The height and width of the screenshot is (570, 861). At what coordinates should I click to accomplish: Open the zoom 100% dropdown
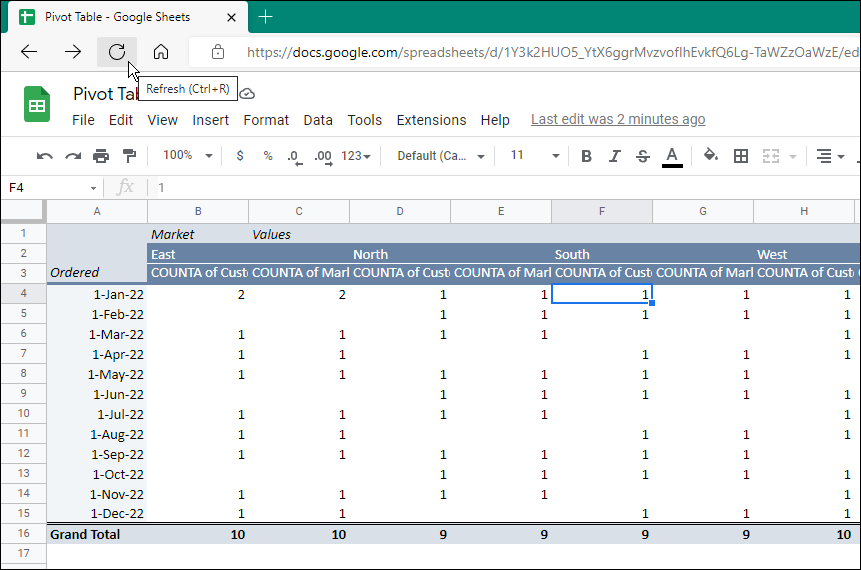tap(187, 156)
